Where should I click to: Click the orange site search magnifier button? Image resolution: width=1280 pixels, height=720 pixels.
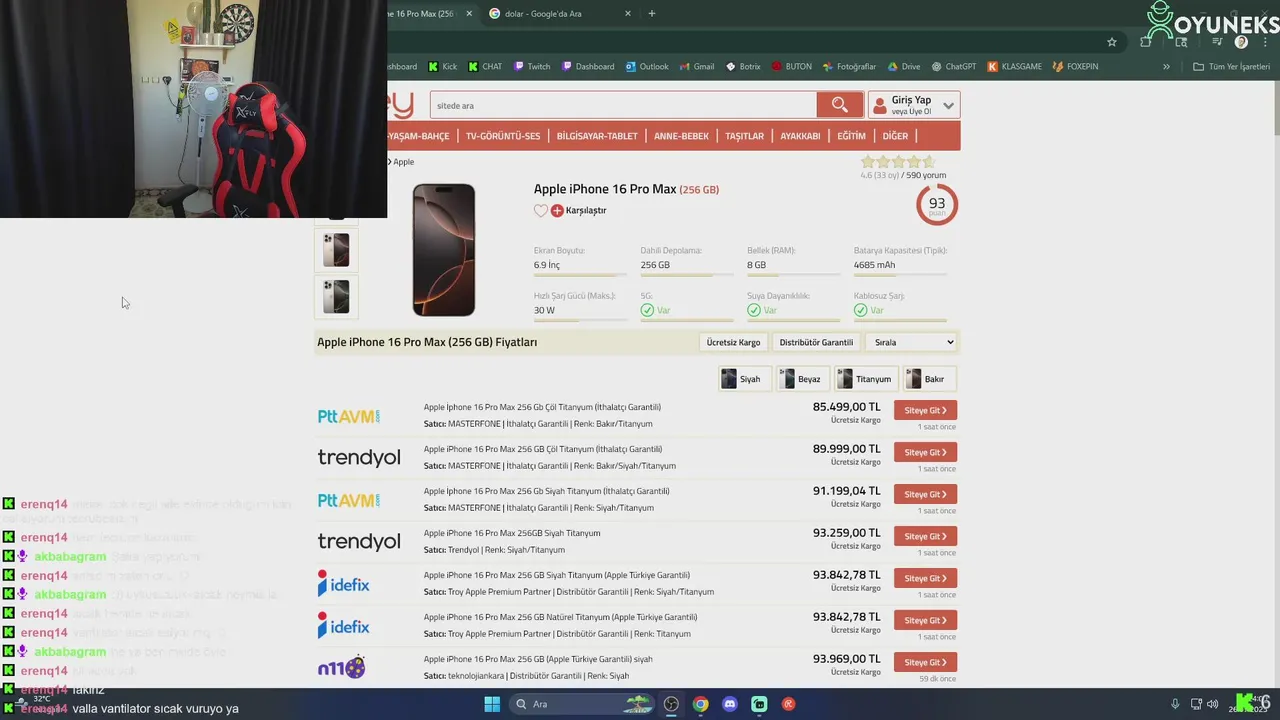840,105
